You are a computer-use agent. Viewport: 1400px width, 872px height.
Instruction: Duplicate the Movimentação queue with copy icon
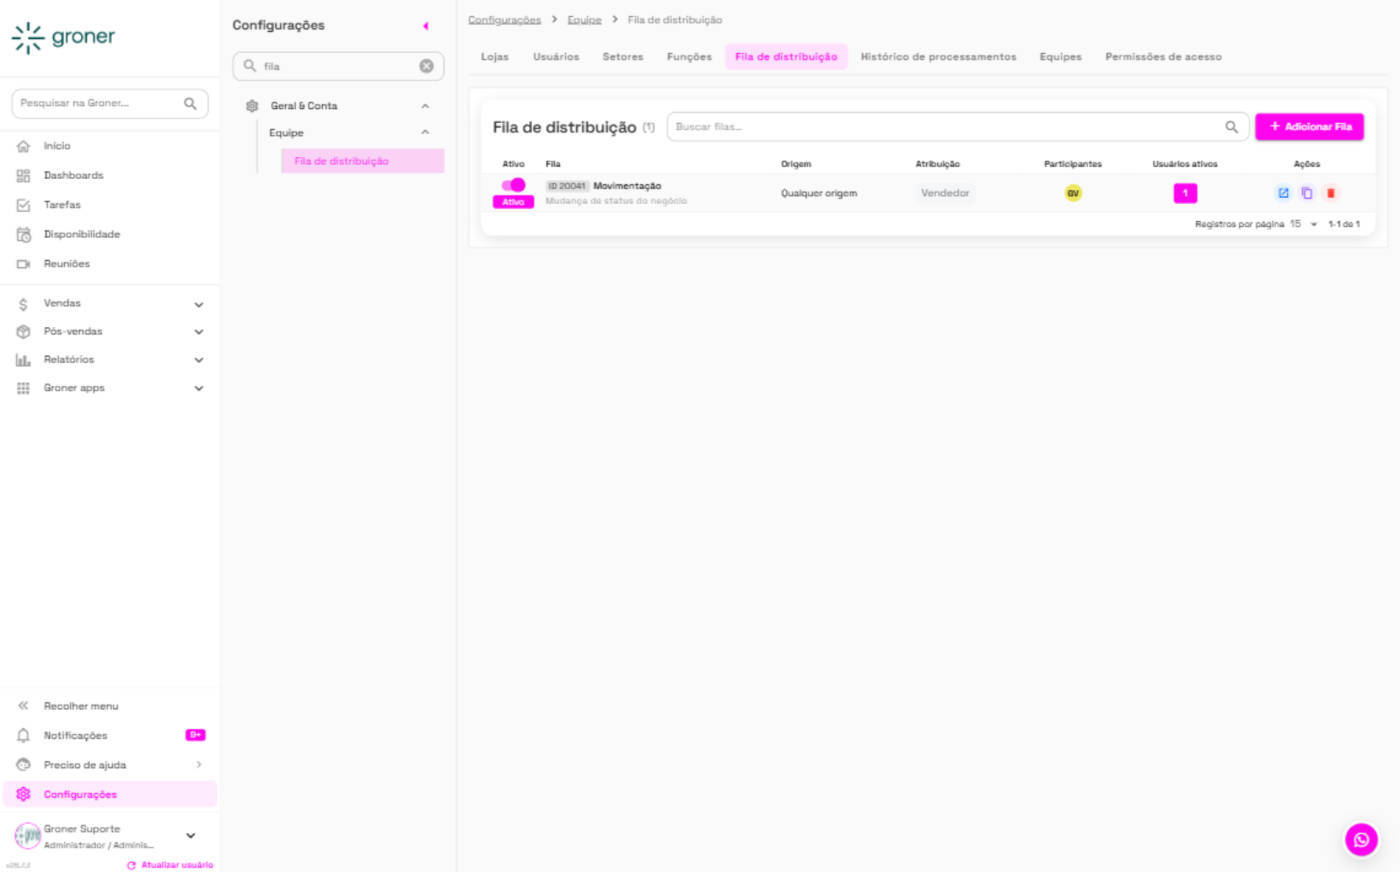point(1307,193)
